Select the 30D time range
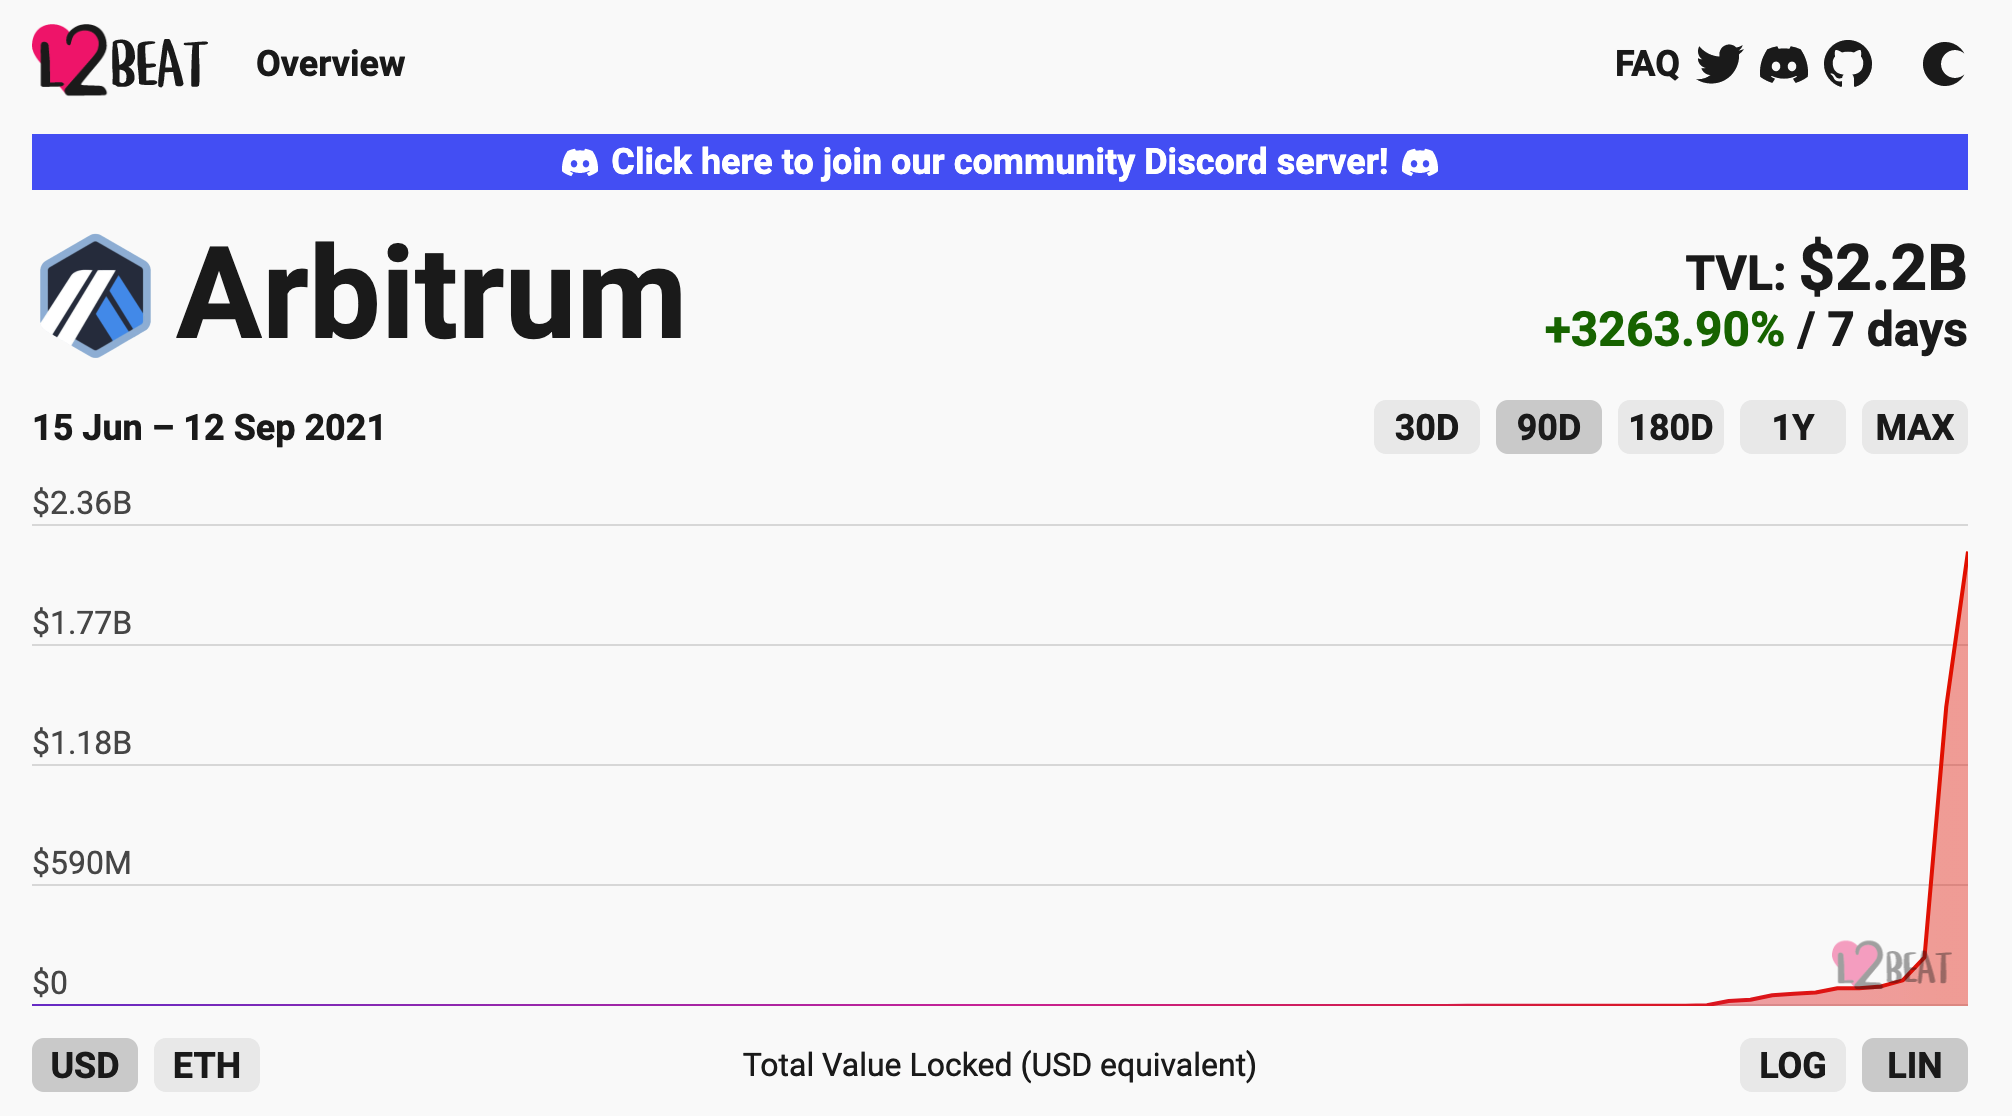This screenshot has height=1116, width=2012. [x=1426, y=427]
